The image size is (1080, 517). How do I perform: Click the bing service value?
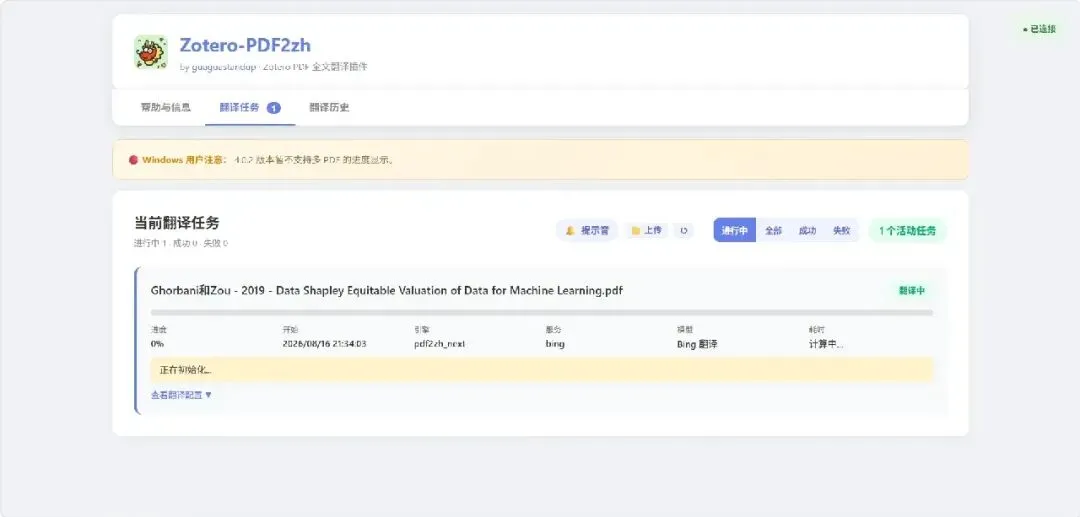[x=555, y=344]
